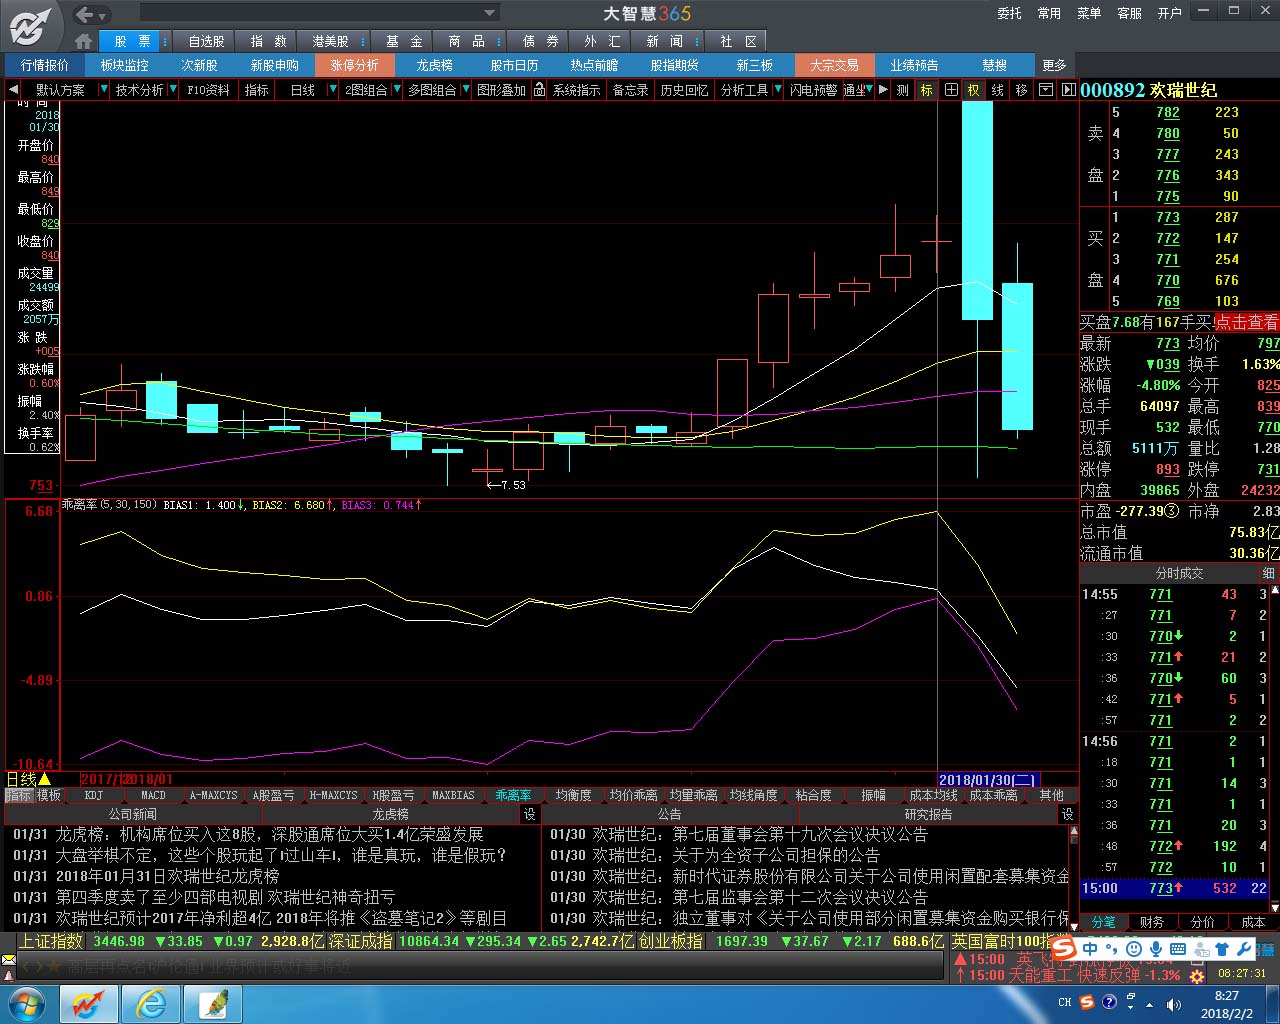Click the 设 settings icon in 龙虎榜 panel
This screenshot has width=1280, height=1024.
(x=530, y=814)
